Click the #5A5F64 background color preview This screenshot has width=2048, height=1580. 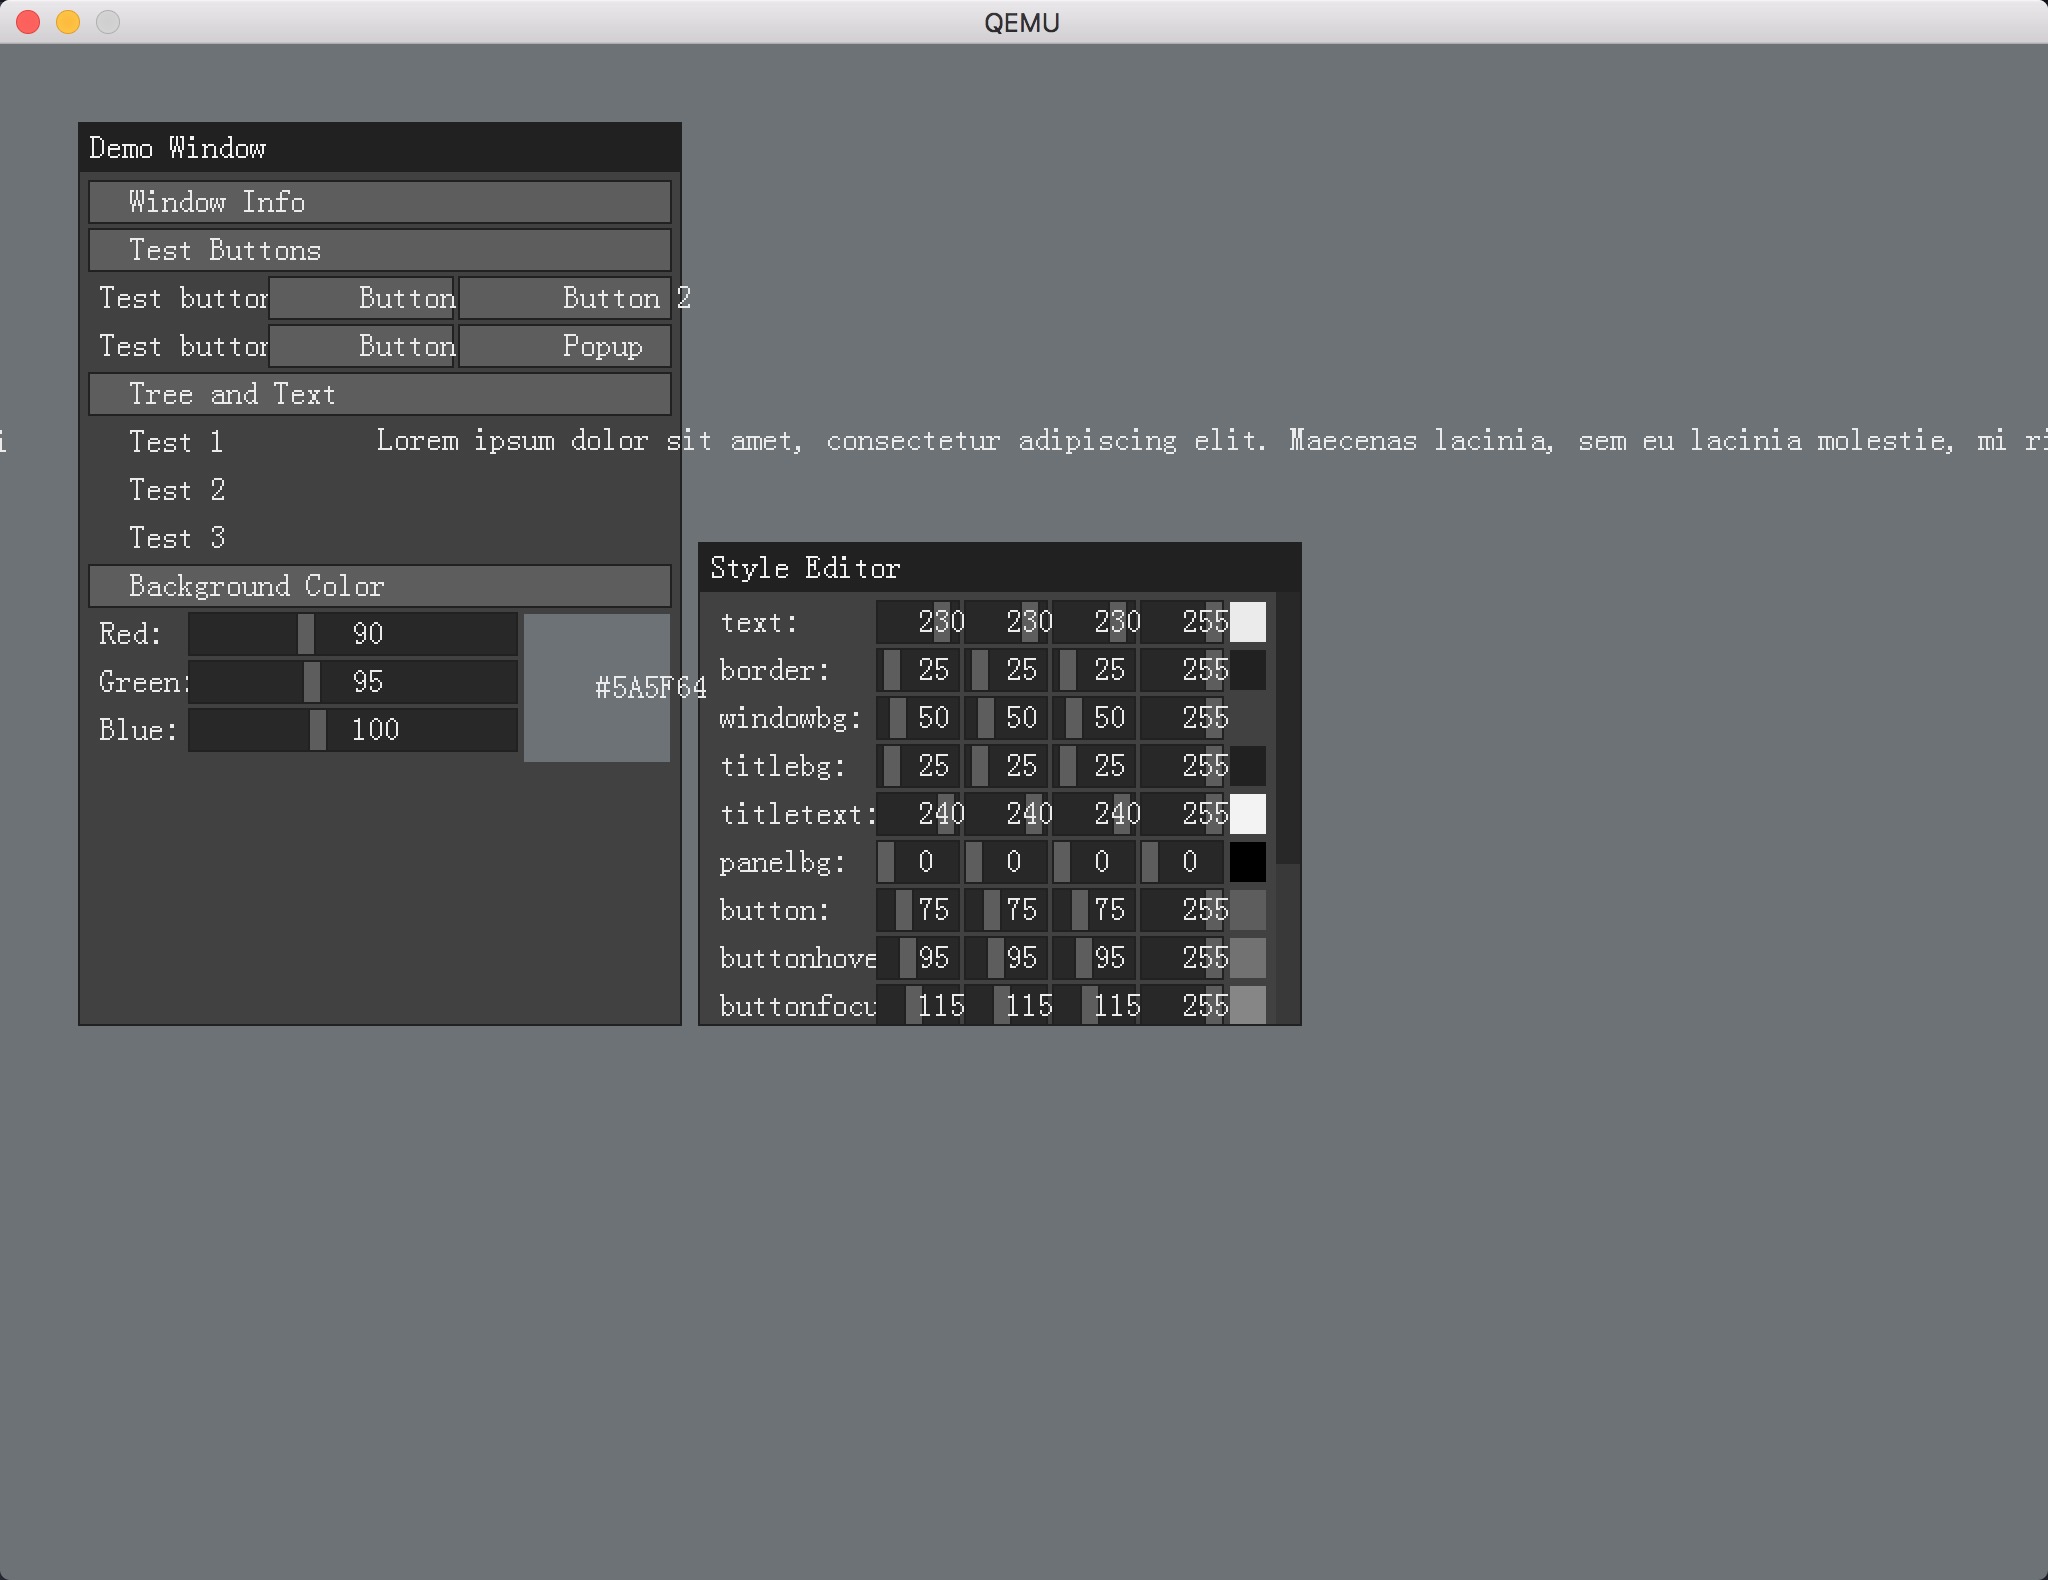tap(597, 688)
